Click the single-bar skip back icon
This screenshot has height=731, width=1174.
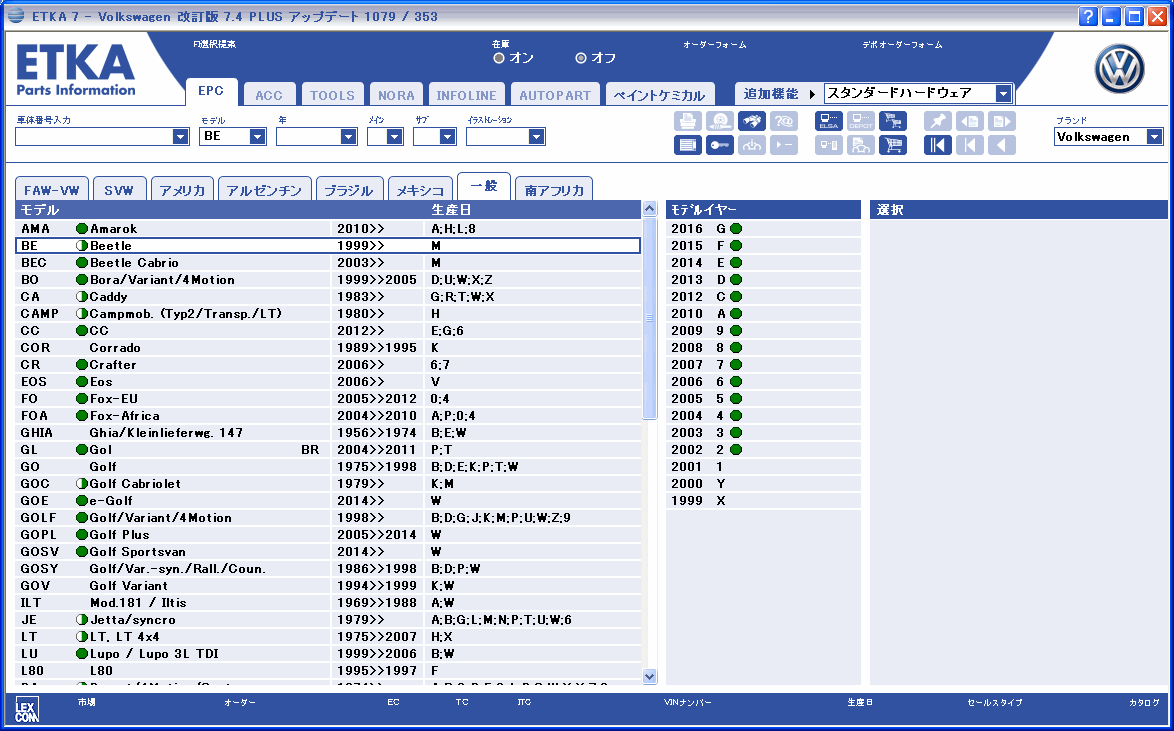pos(970,145)
